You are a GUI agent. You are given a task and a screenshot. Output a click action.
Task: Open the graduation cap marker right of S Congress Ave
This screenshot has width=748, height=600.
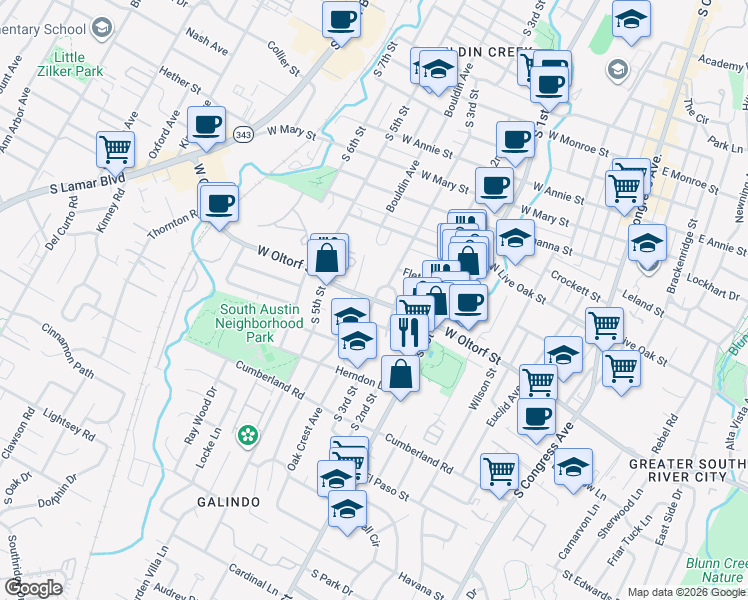click(573, 468)
